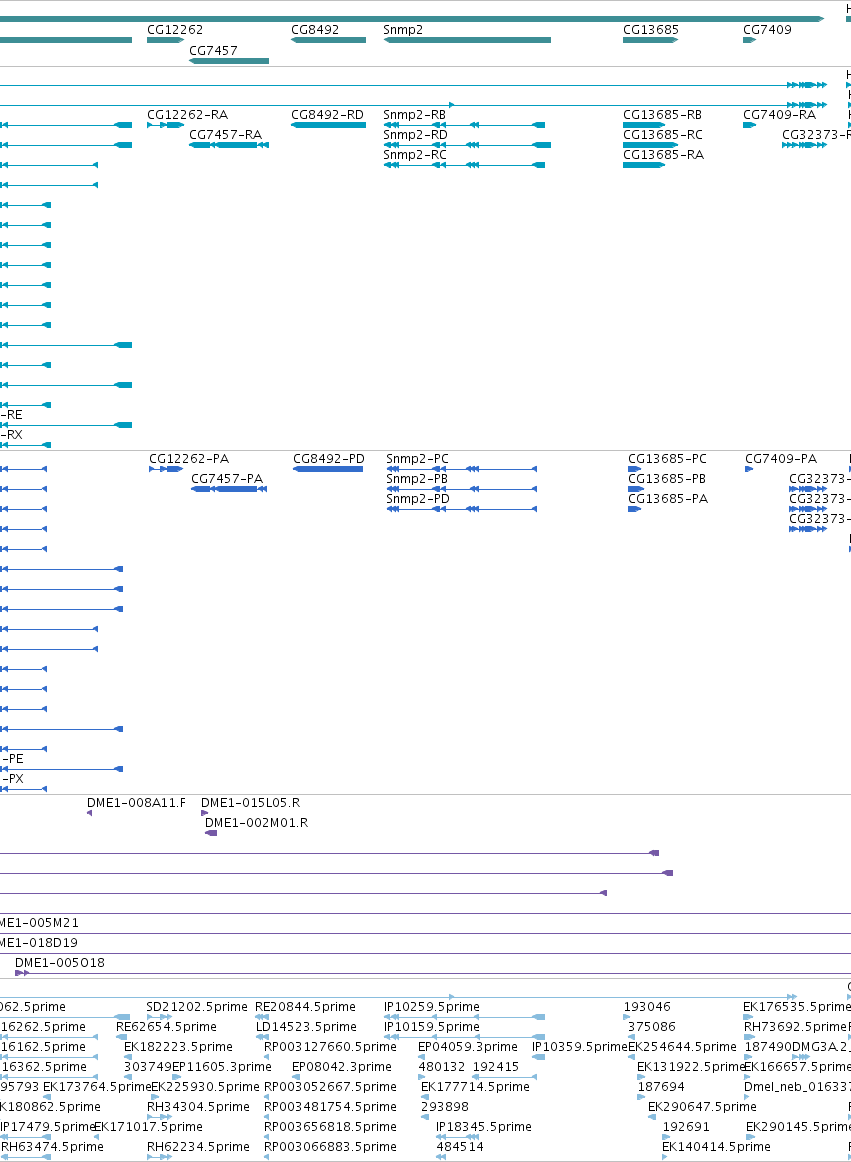Screen dimensions: 851x1162
Task: Select the CG7457 gene label
Action: click(x=213, y=50)
